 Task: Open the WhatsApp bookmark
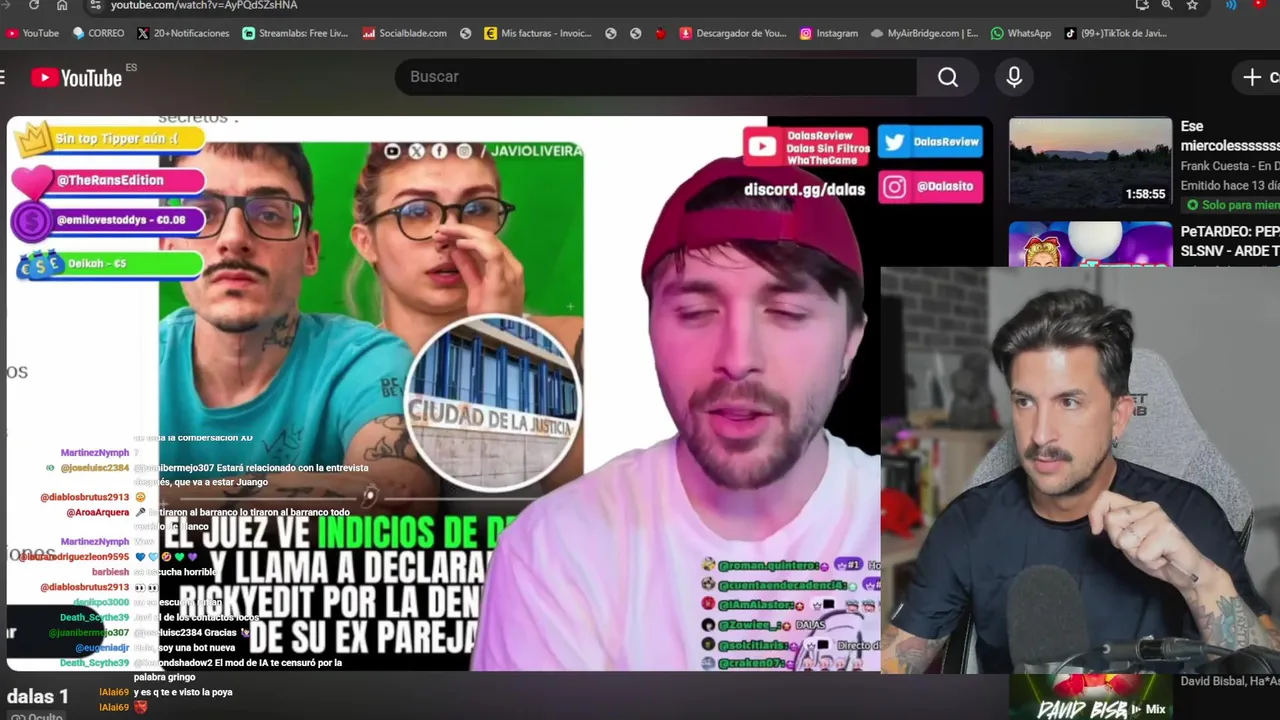click(x=1020, y=33)
